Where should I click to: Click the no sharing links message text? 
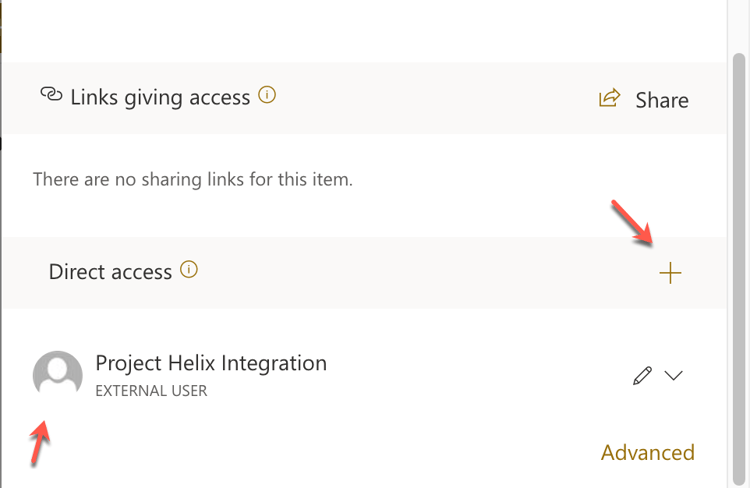click(x=193, y=180)
